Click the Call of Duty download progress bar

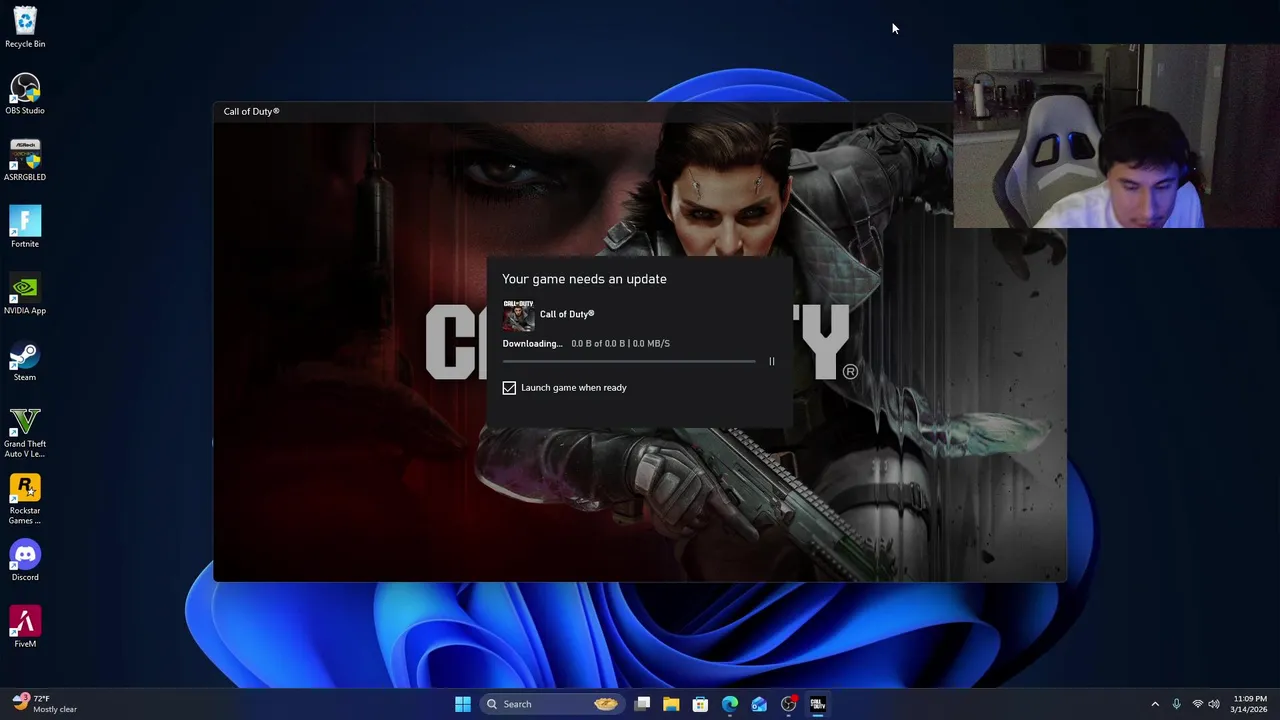coord(629,361)
